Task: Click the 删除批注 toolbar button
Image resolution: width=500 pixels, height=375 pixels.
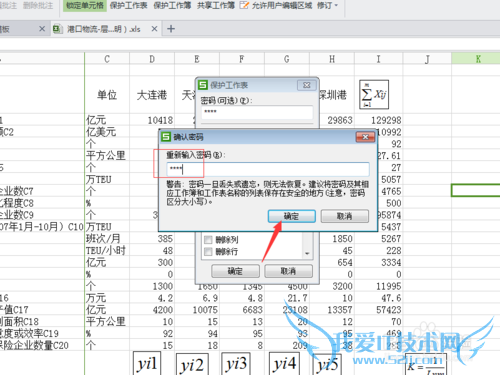Action: click(x=38, y=5)
